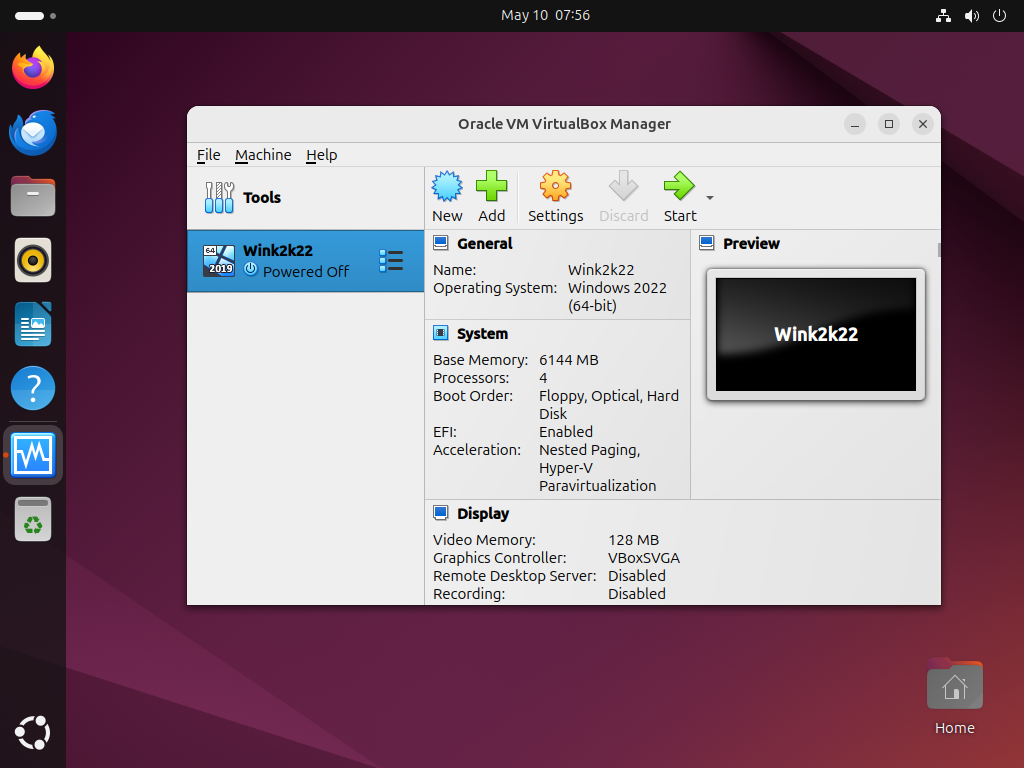Click the details pane vertical scrollbar
This screenshot has height=768, width=1024.
click(939, 250)
